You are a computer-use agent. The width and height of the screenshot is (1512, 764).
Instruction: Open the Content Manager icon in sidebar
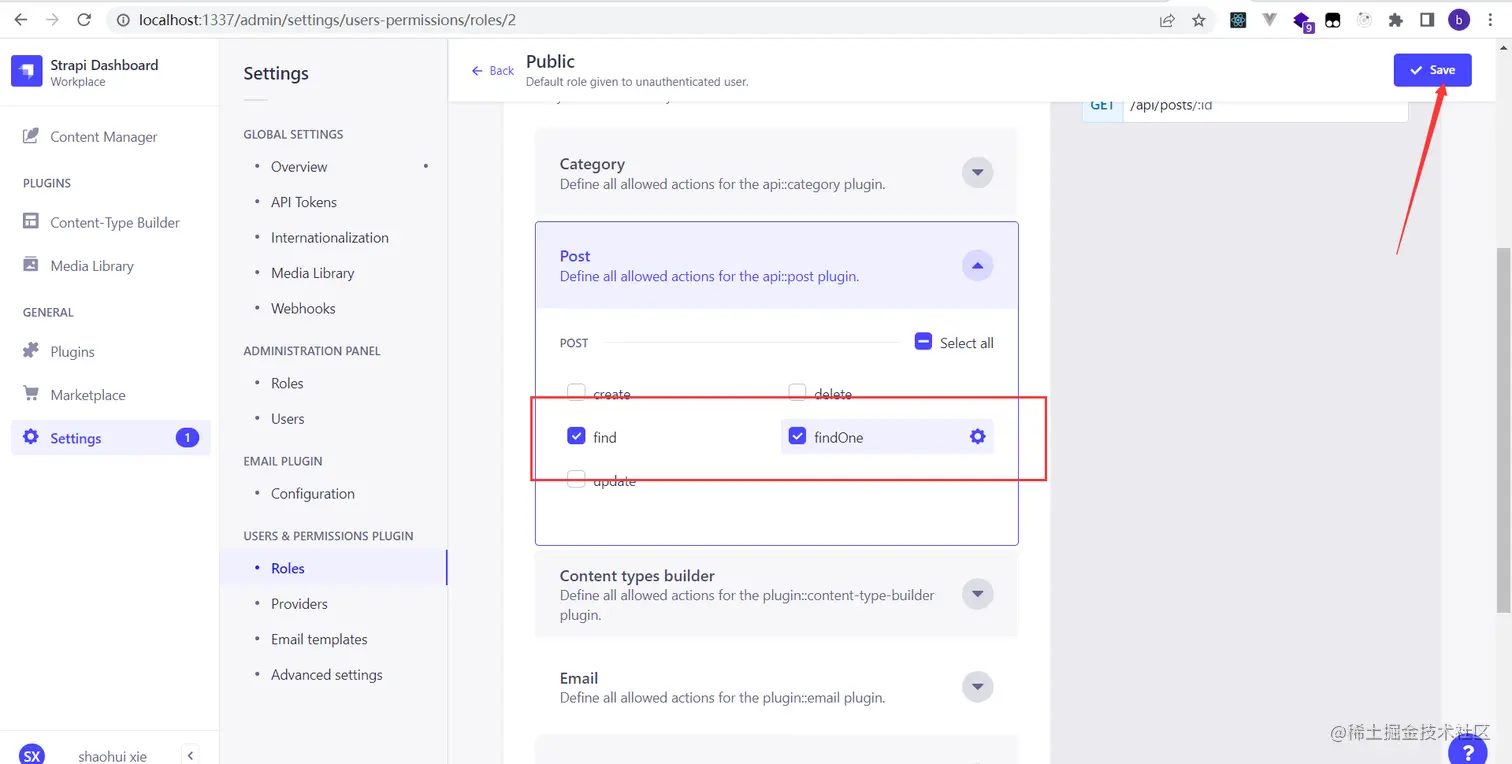pos(31,136)
